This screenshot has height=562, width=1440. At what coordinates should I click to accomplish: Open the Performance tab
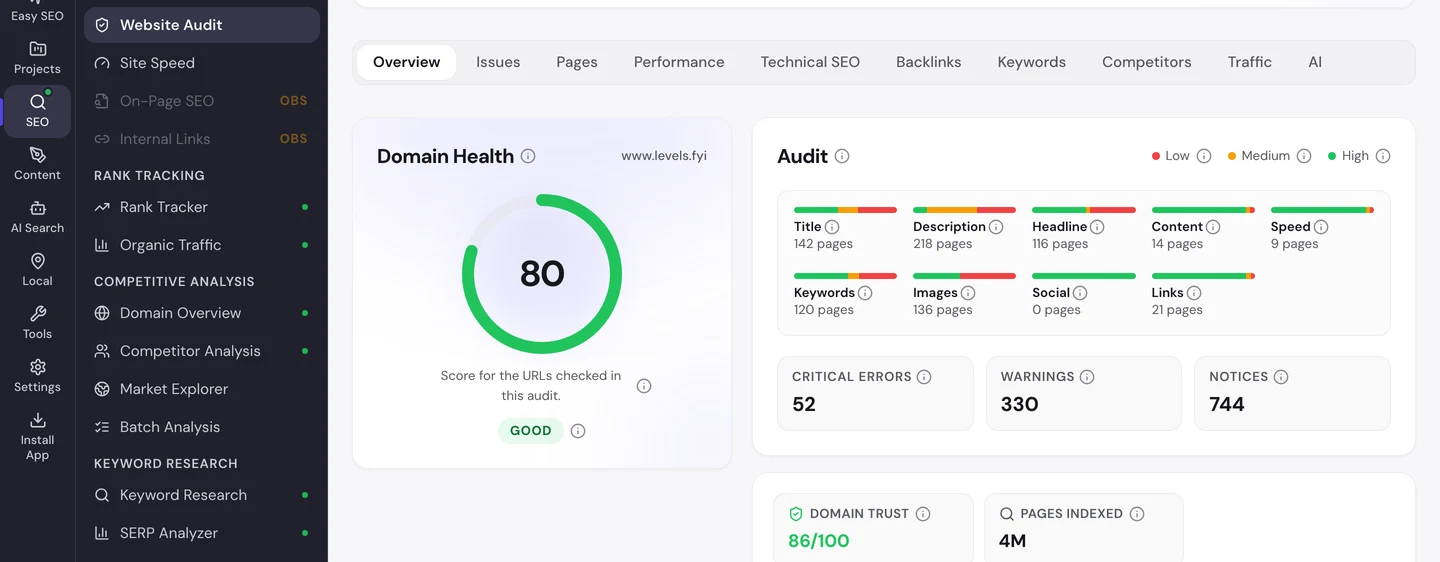[x=679, y=62]
